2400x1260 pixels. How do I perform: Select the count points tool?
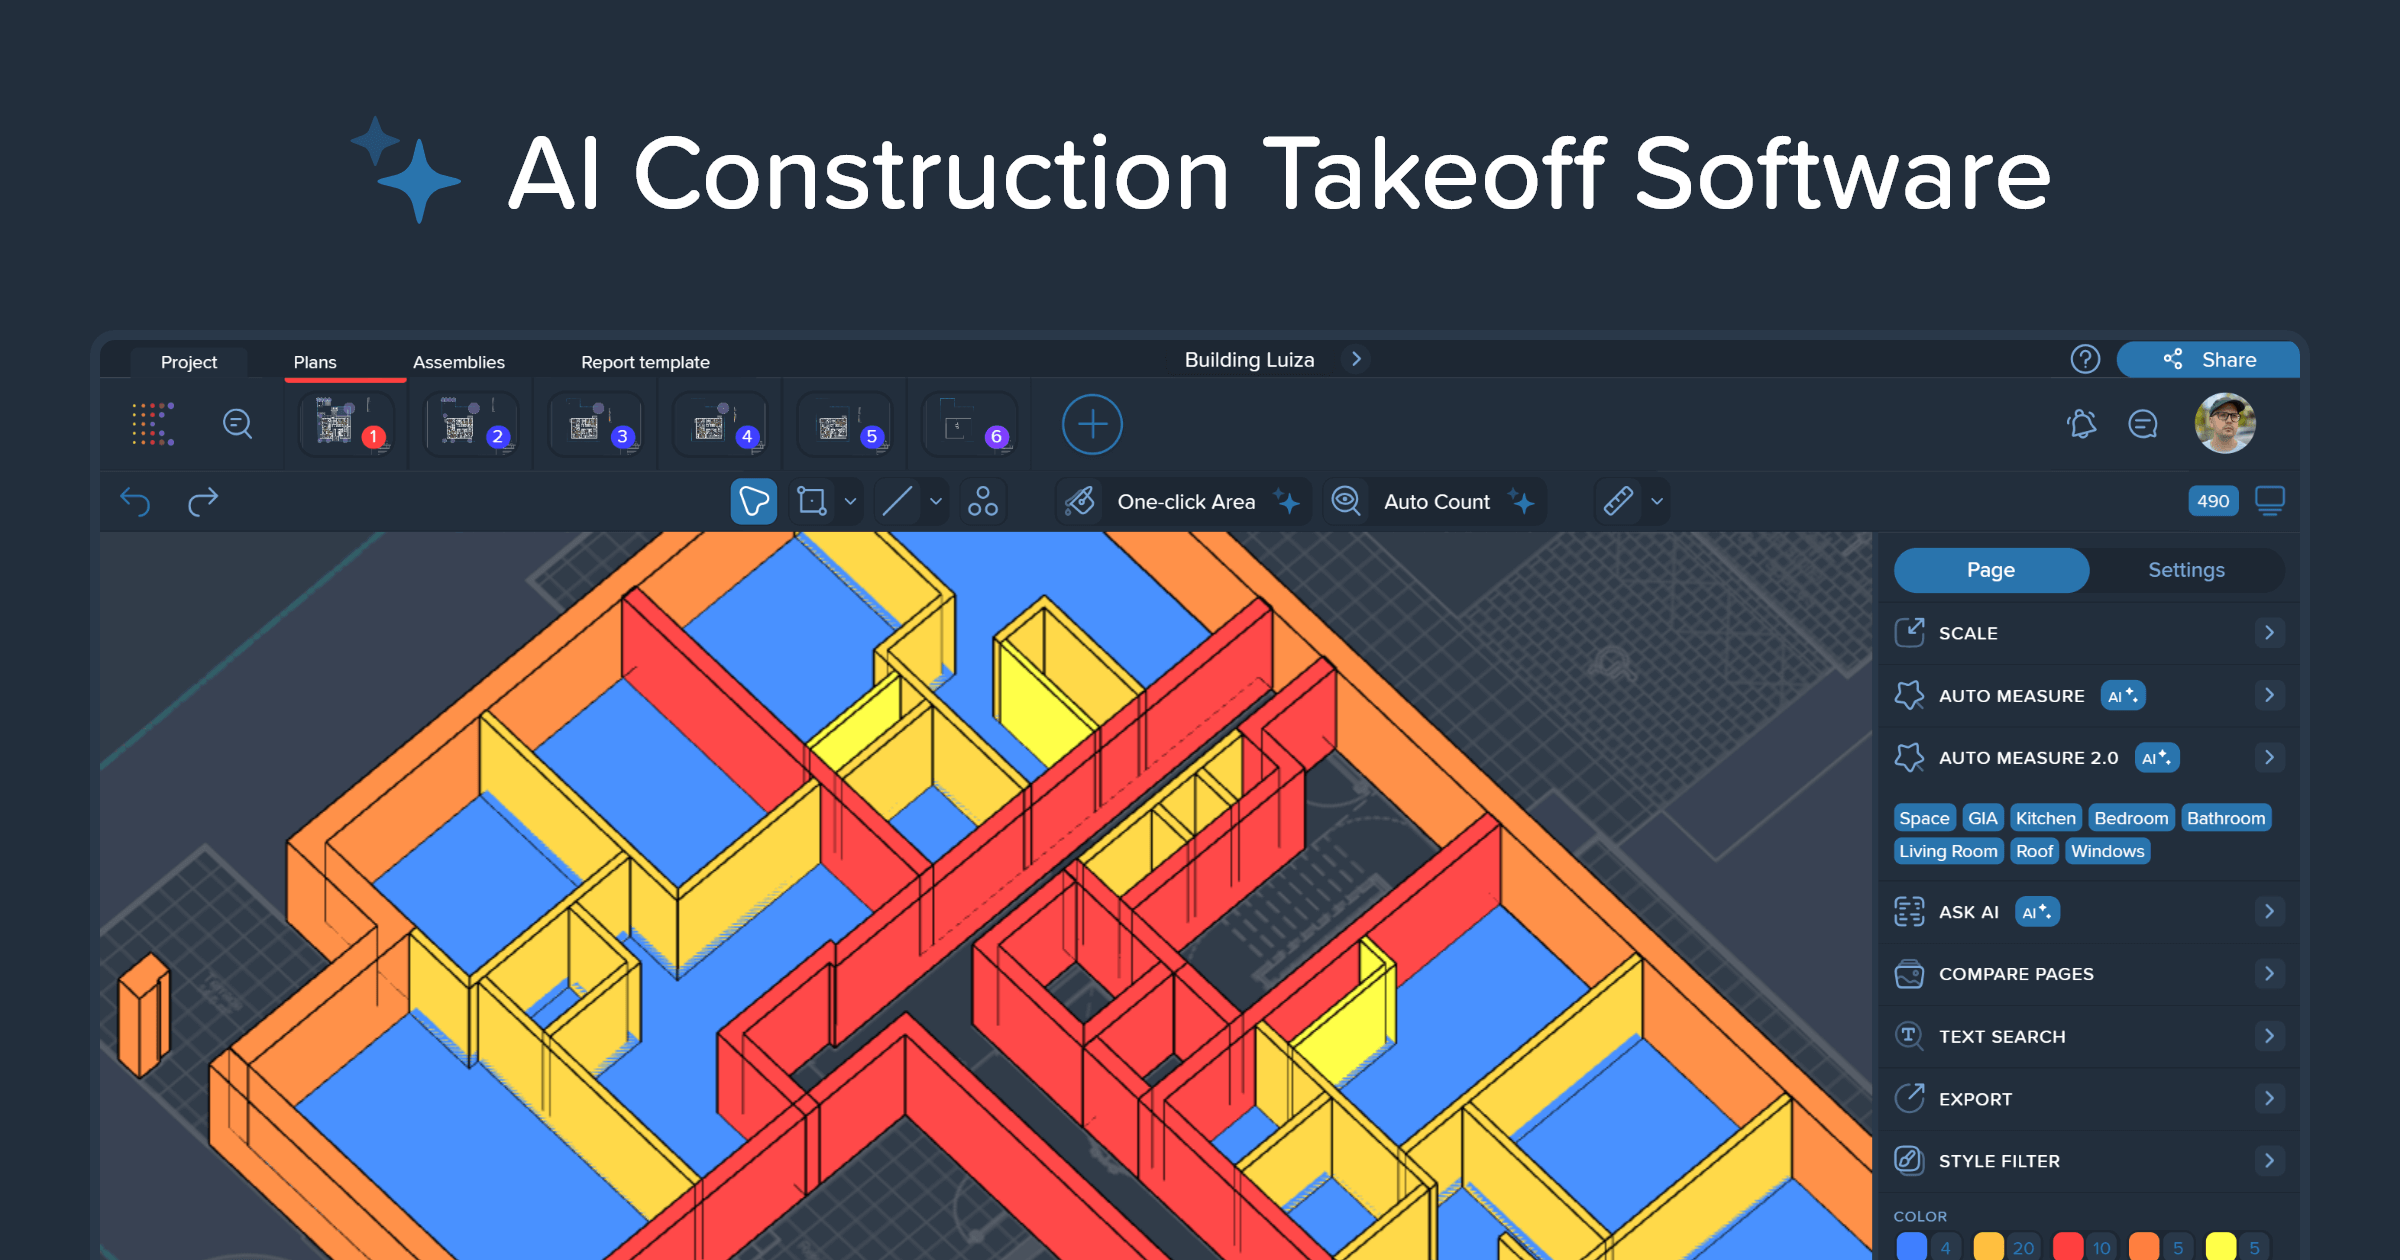click(x=983, y=501)
